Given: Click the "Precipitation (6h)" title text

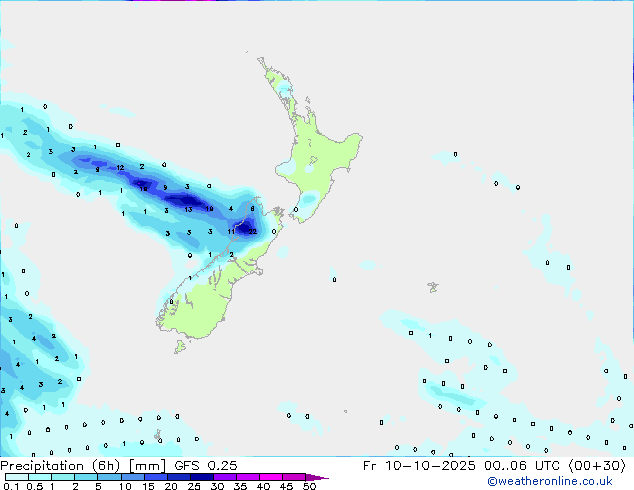Looking at the screenshot, I should tap(60, 466).
